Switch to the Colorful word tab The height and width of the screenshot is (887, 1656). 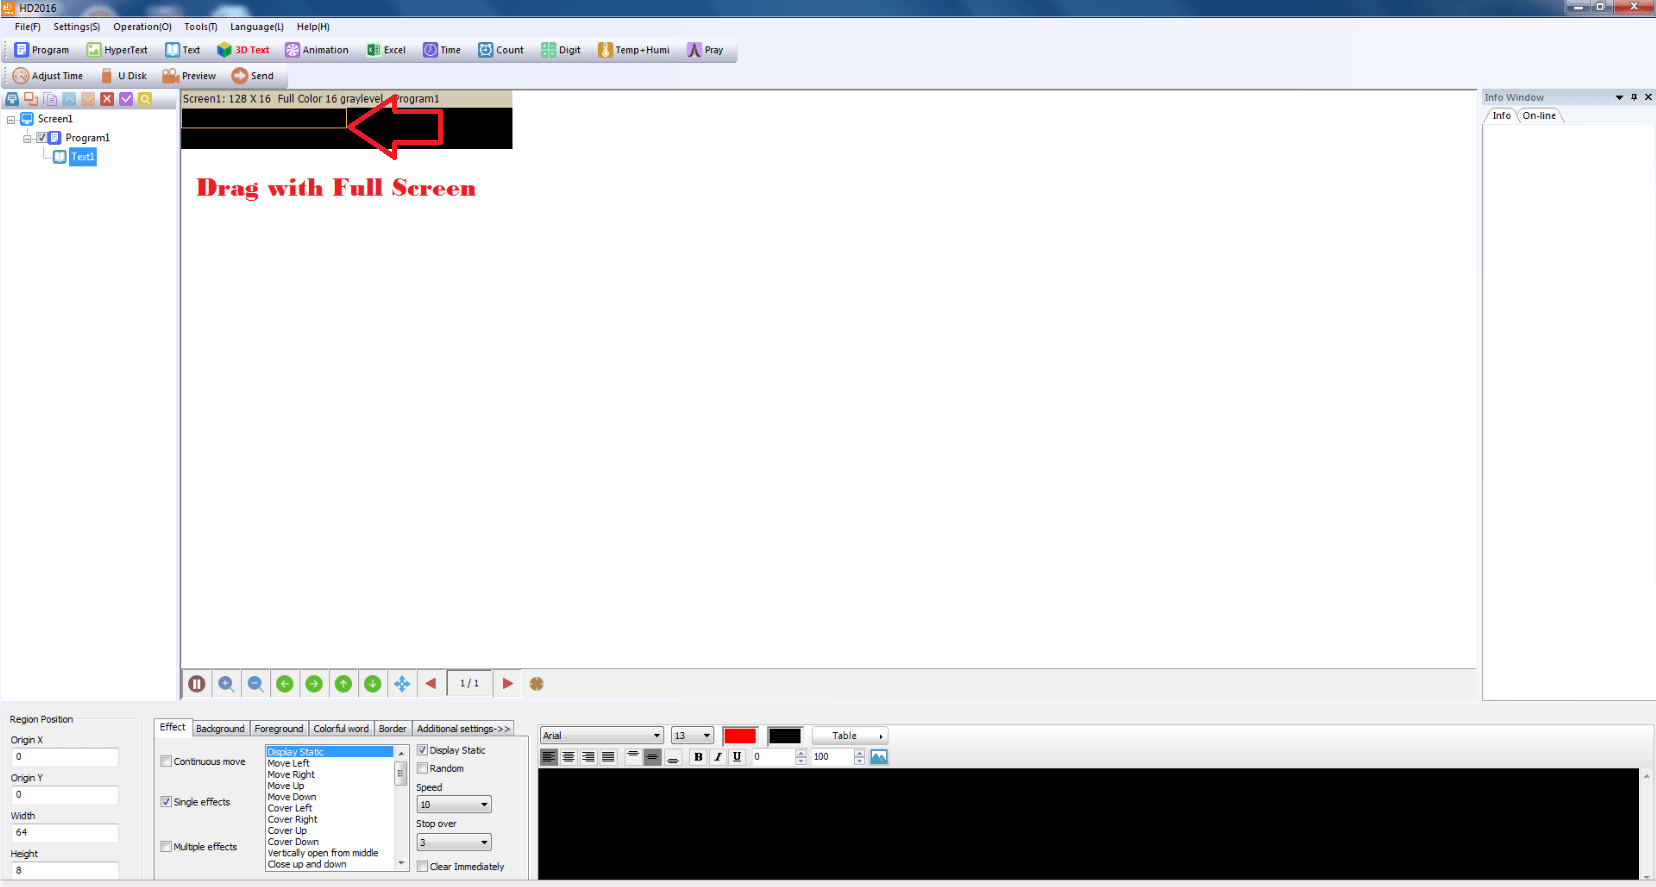click(x=341, y=729)
